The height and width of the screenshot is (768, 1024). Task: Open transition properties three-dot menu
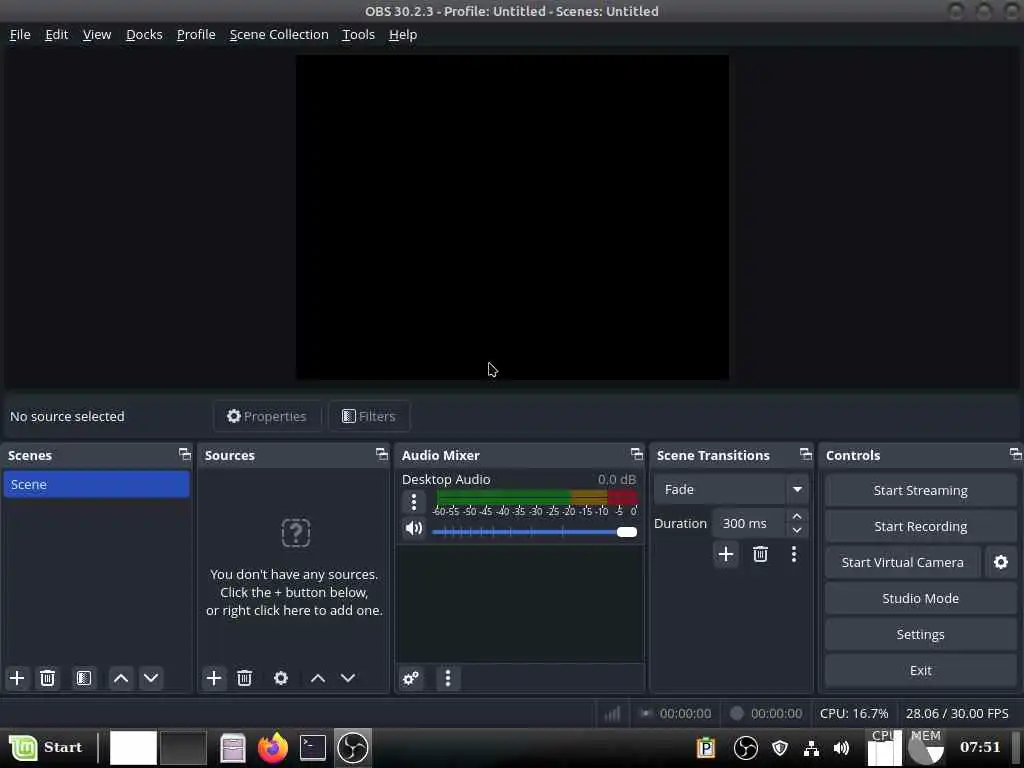794,554
